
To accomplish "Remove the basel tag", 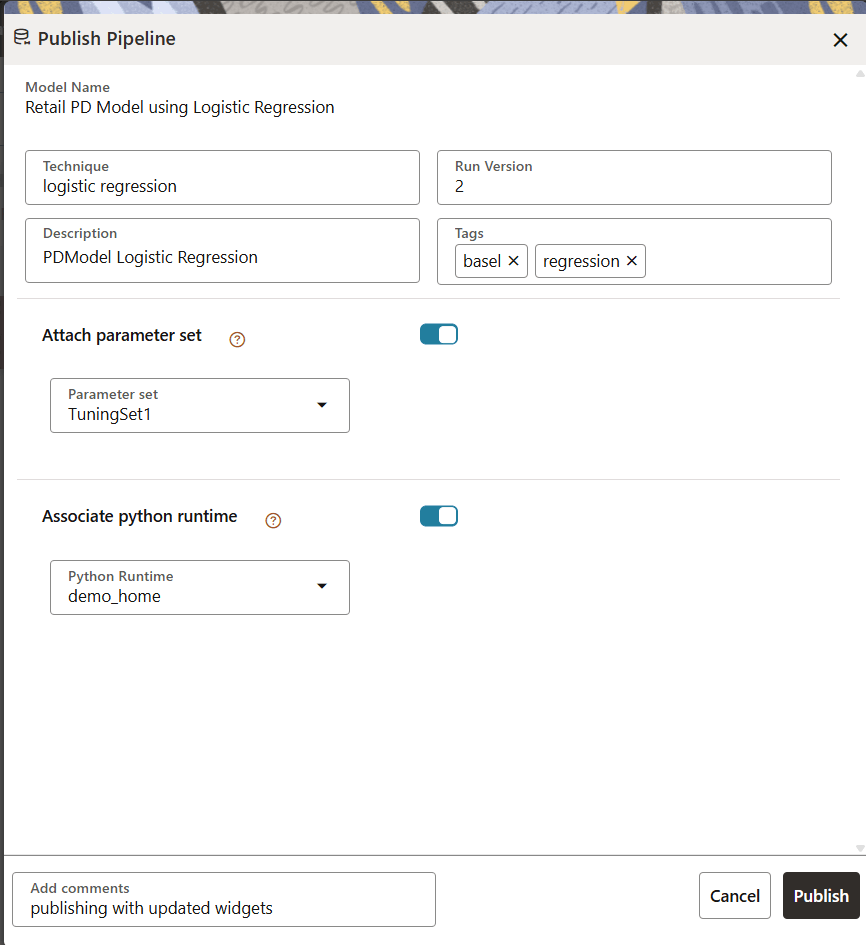I will pyautogui.click(x=514, y=261).
